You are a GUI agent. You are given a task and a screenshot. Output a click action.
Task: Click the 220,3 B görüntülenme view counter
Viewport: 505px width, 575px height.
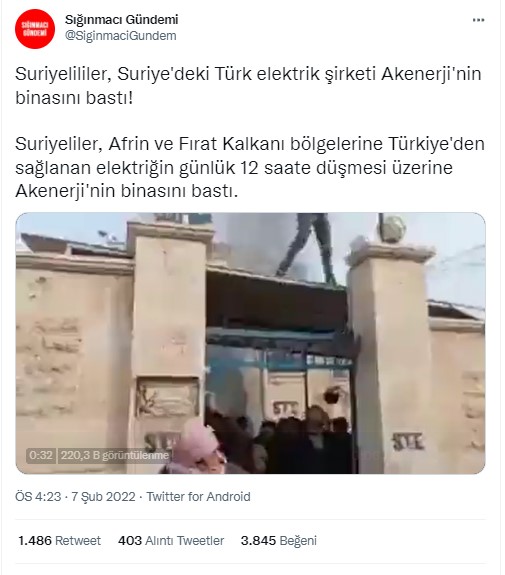[x=114, y=455]
